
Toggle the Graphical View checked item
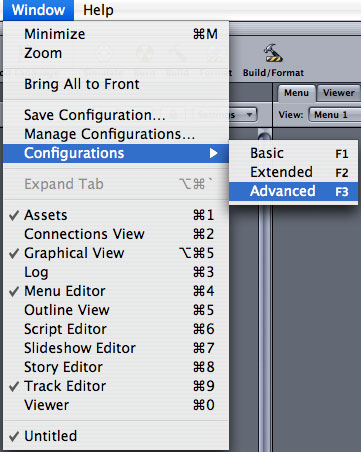coord(116,253)
